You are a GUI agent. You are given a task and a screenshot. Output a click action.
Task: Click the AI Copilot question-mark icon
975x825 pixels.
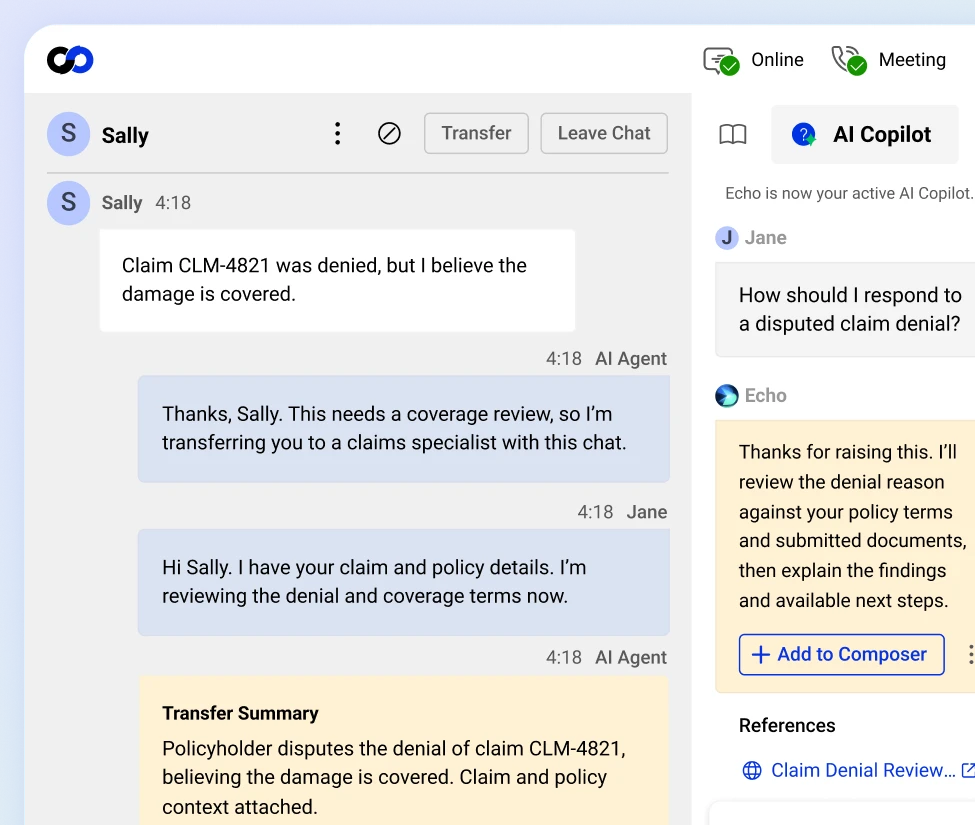803,134
